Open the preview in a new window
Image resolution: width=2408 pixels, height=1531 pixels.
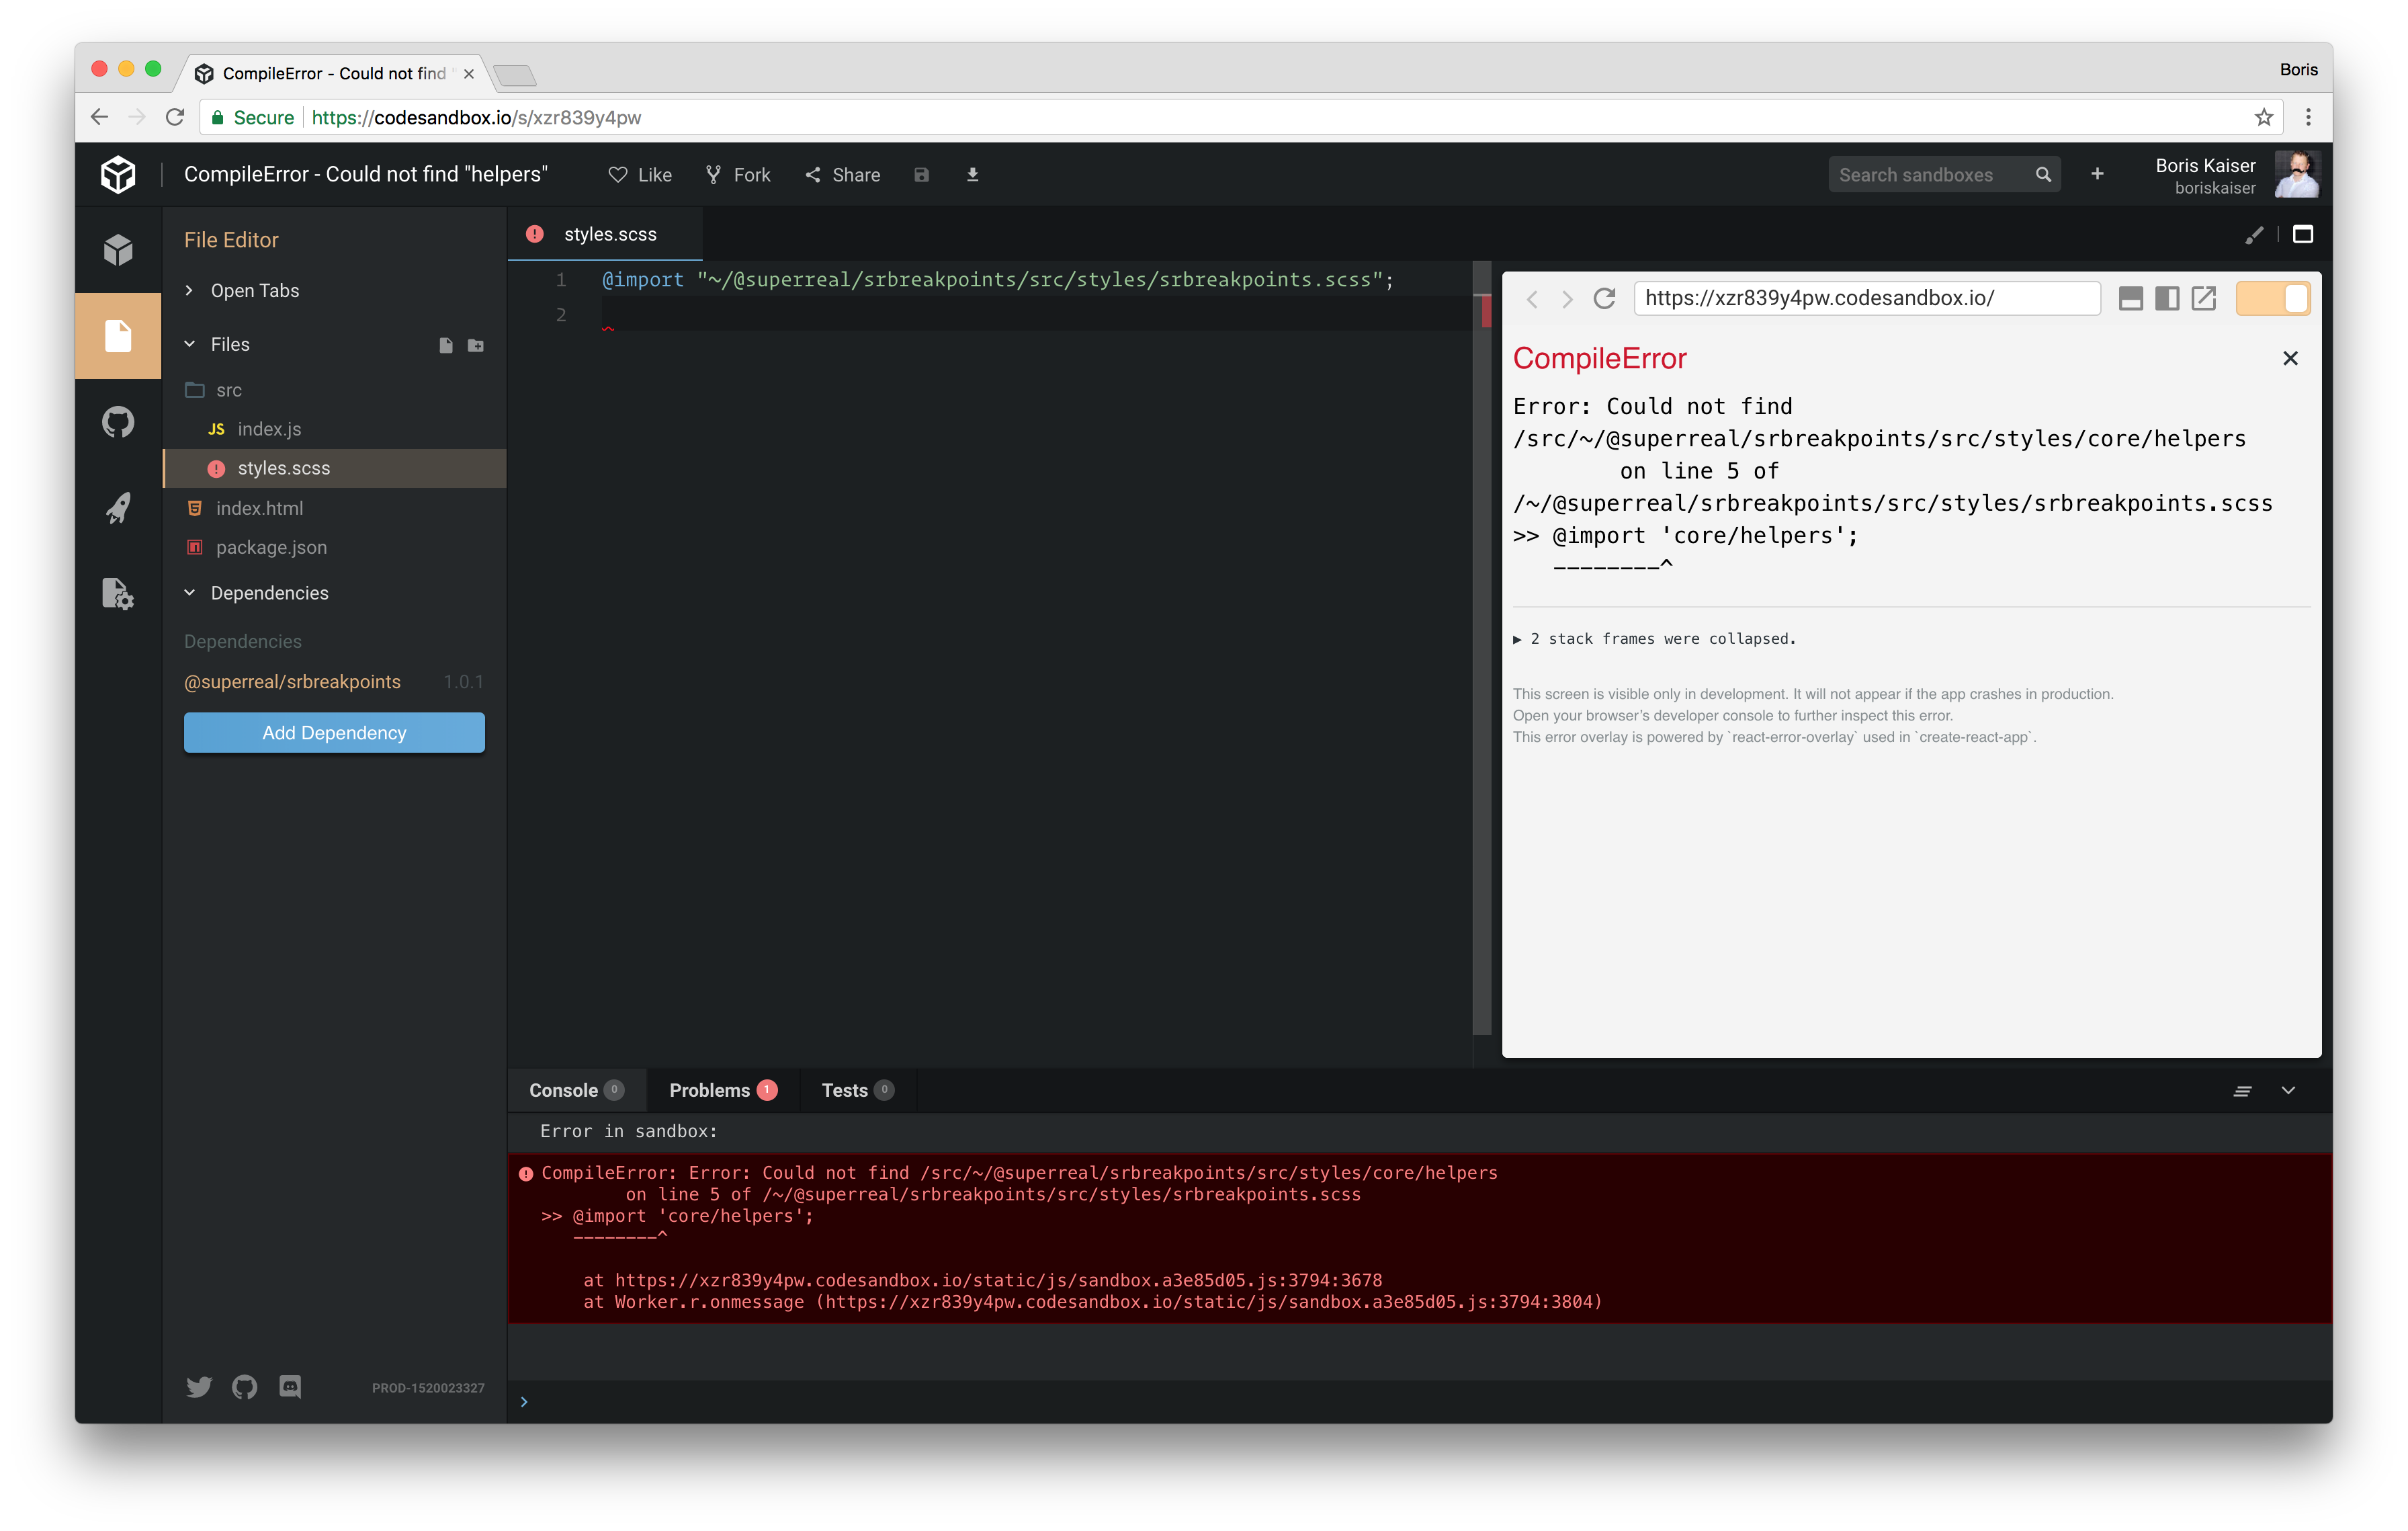click(2204, 298)
